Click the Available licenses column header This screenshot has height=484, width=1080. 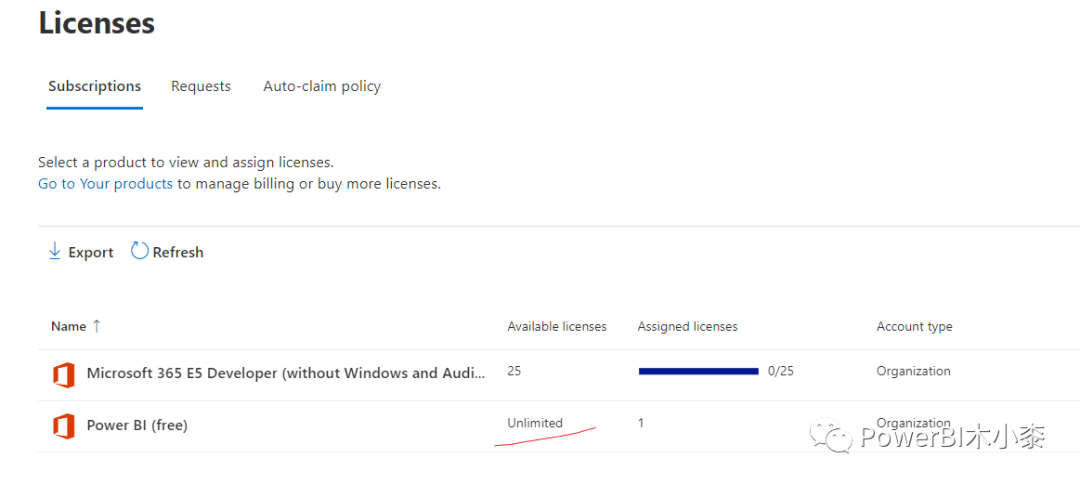[x=557, y=327]
